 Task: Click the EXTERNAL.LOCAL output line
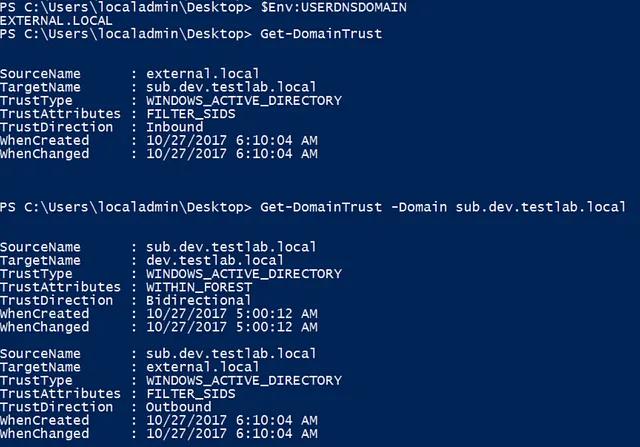[56, 21]
